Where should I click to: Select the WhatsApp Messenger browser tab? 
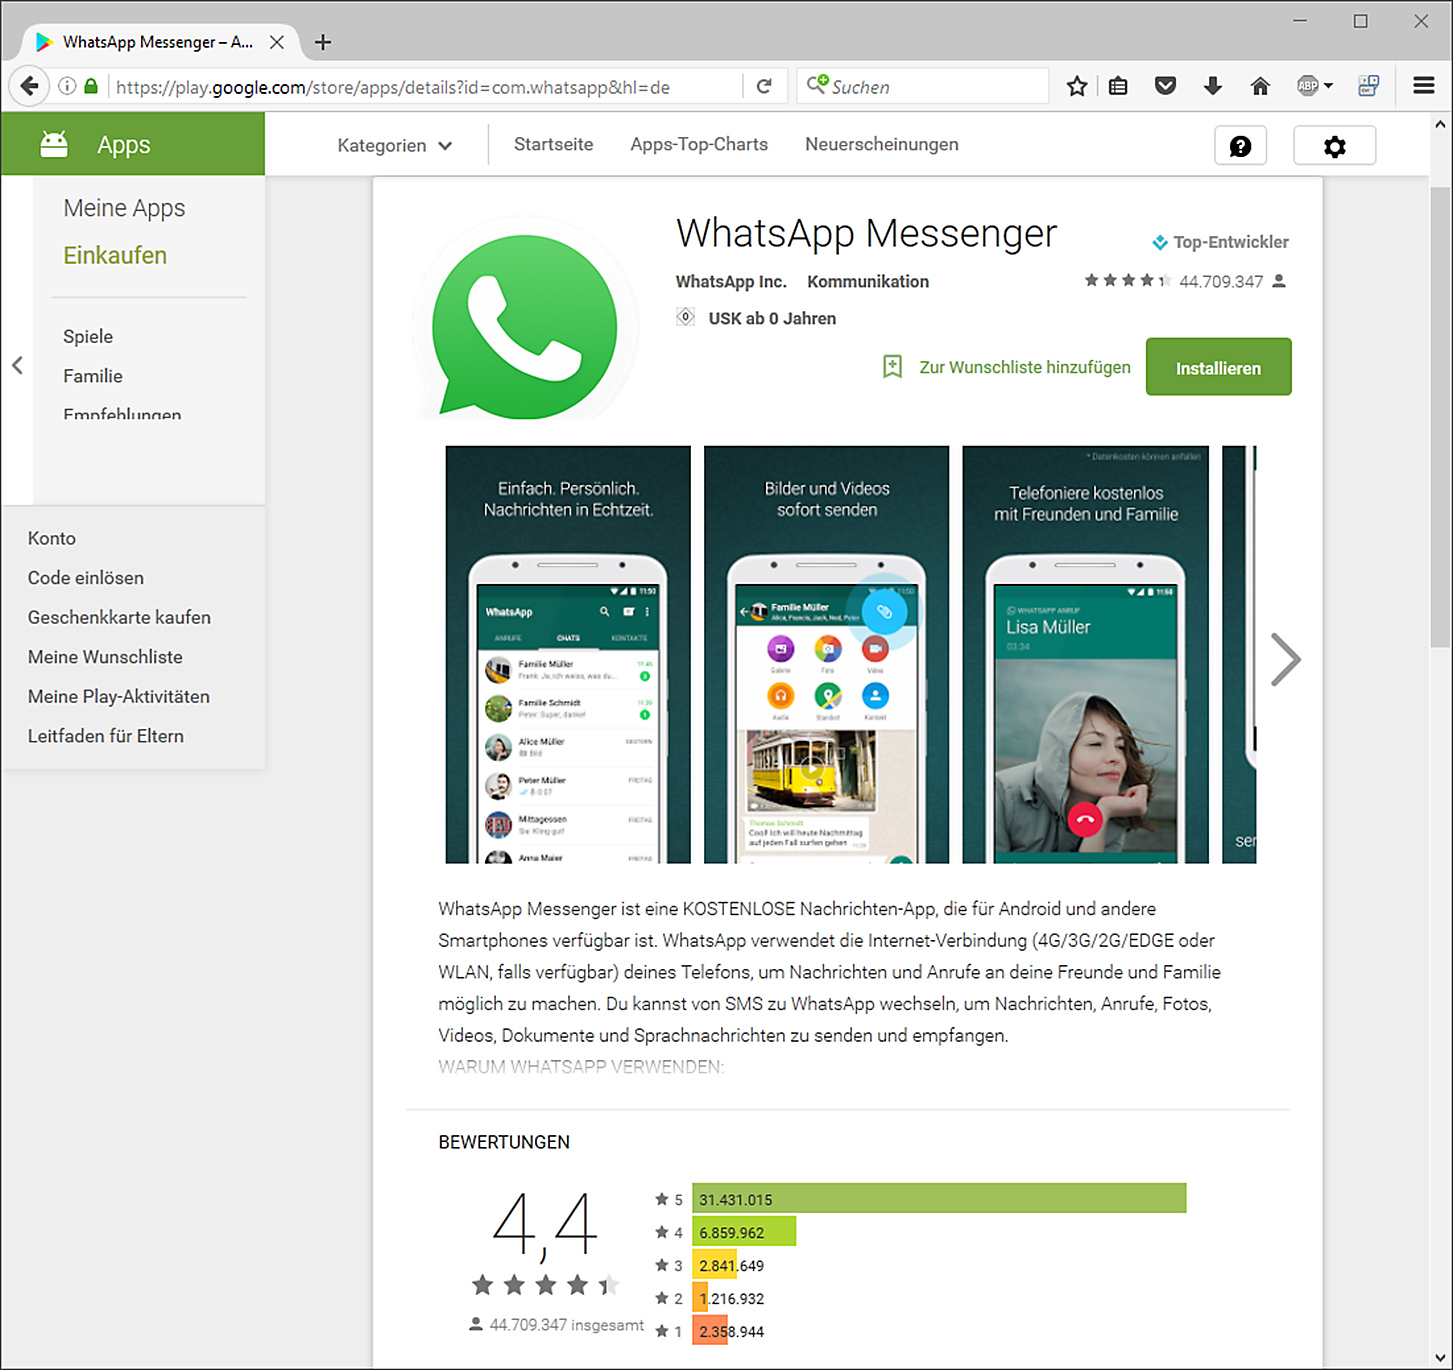point(158,42)
